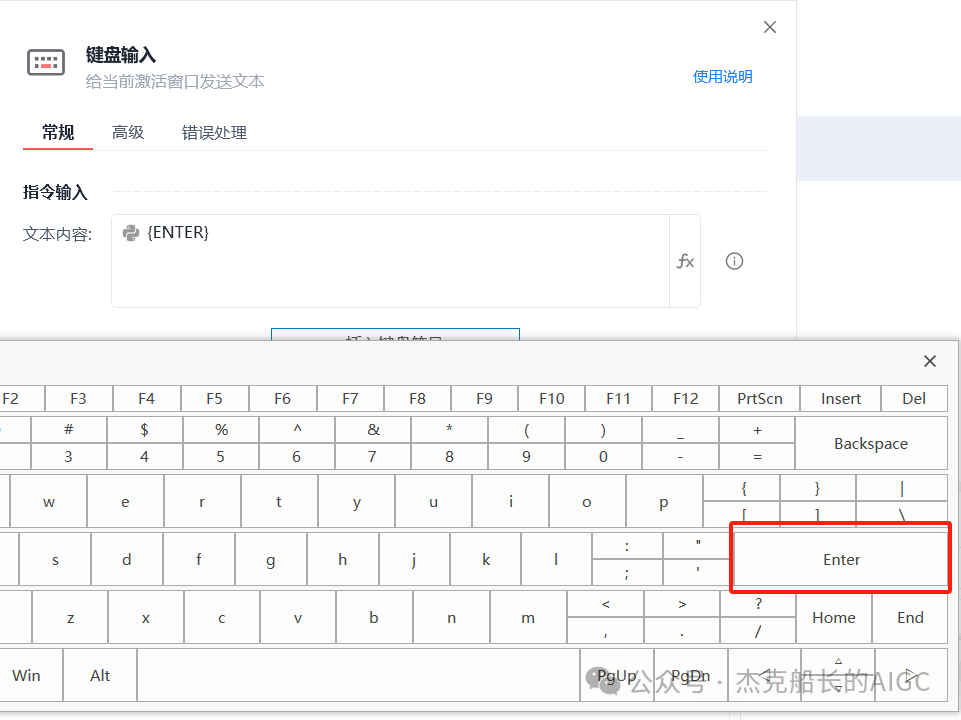Click the Alt key
The width and height of the screenshot is (961, 720).
[x=100, y=675]
